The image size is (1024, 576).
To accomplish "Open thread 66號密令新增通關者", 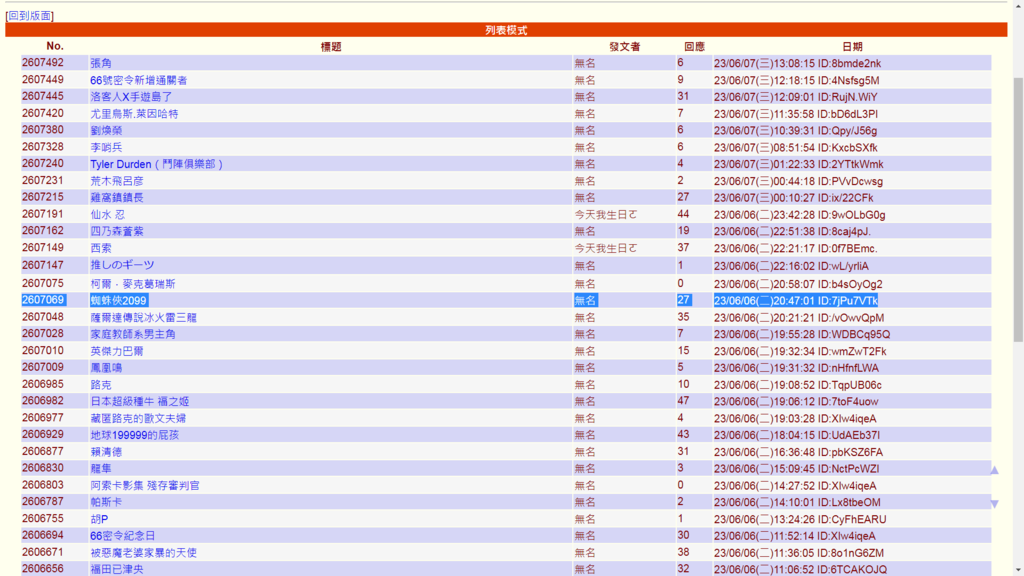I will pyautogui.click(x=138, y=80).
